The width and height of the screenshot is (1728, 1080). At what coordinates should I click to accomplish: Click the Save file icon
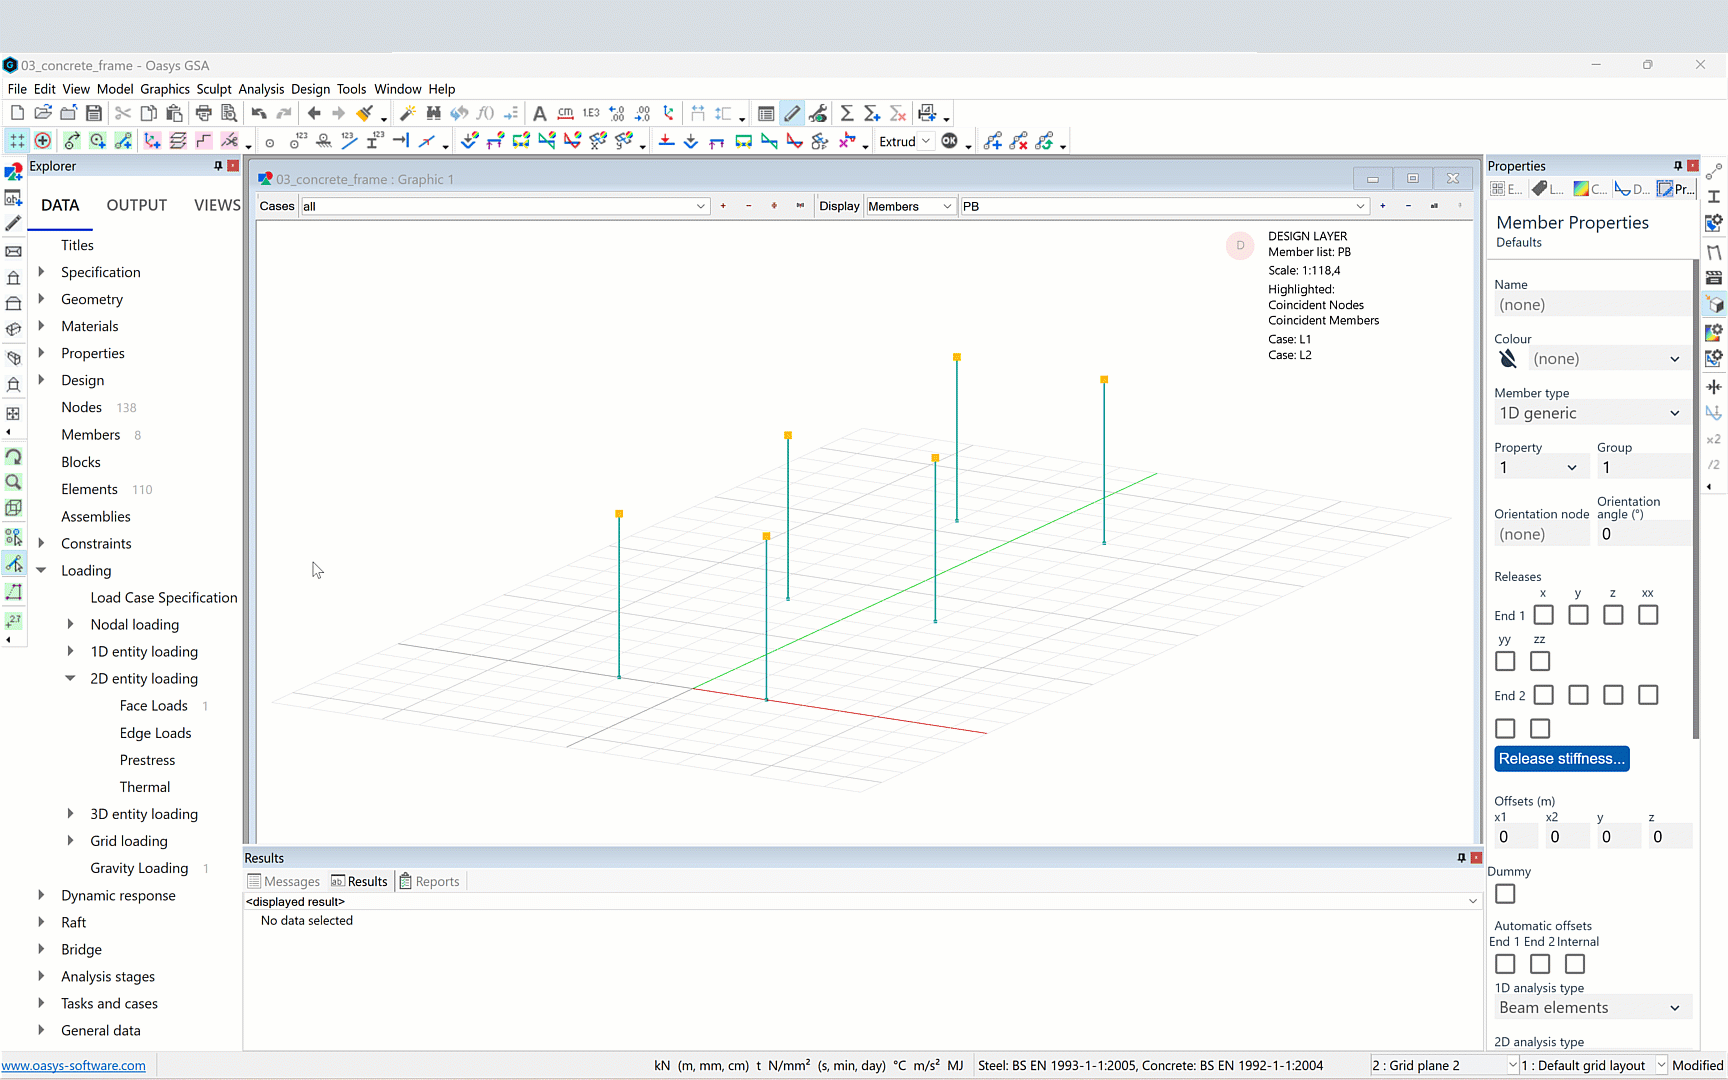click(93, 113)
